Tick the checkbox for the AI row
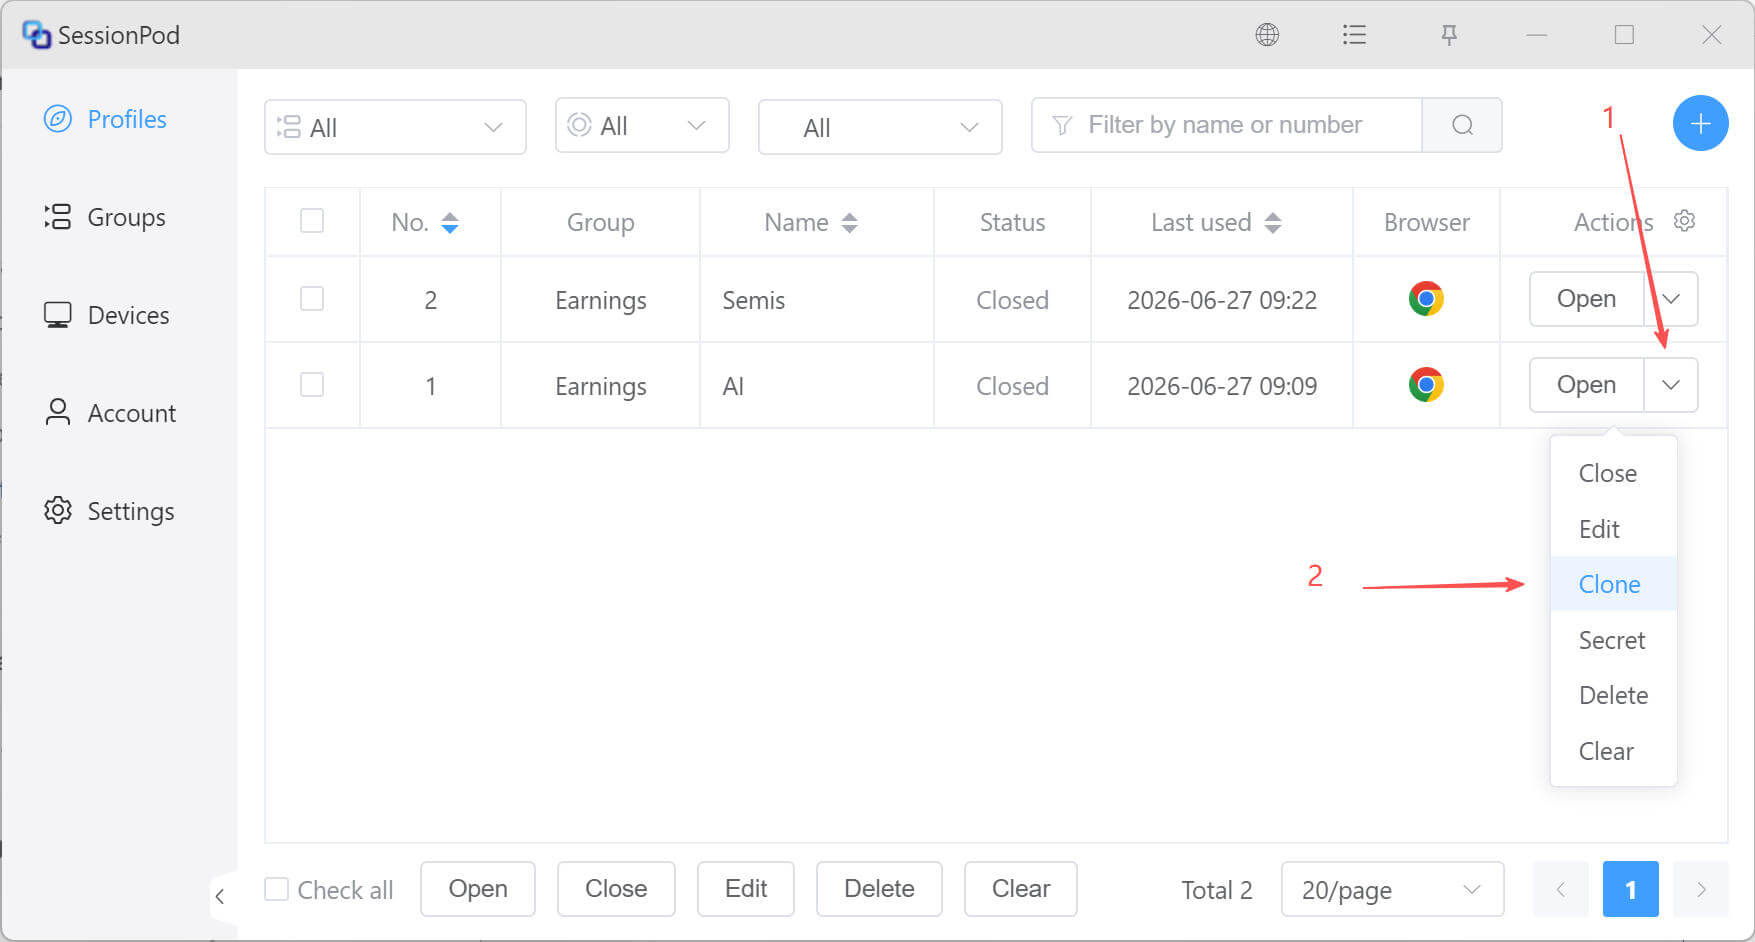Viewport: 1755px width, 942px height. click(x=312, y=385)
